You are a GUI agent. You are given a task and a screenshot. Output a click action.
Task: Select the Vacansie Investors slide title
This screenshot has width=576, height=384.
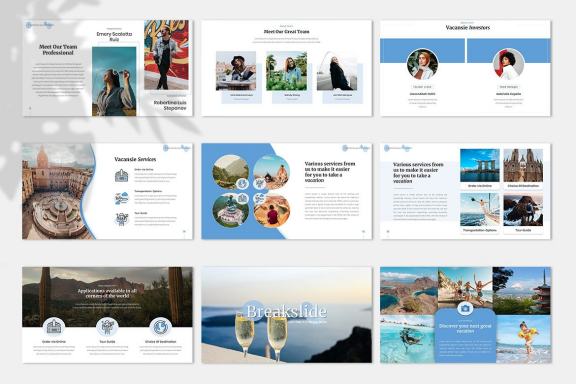[468, 28]
